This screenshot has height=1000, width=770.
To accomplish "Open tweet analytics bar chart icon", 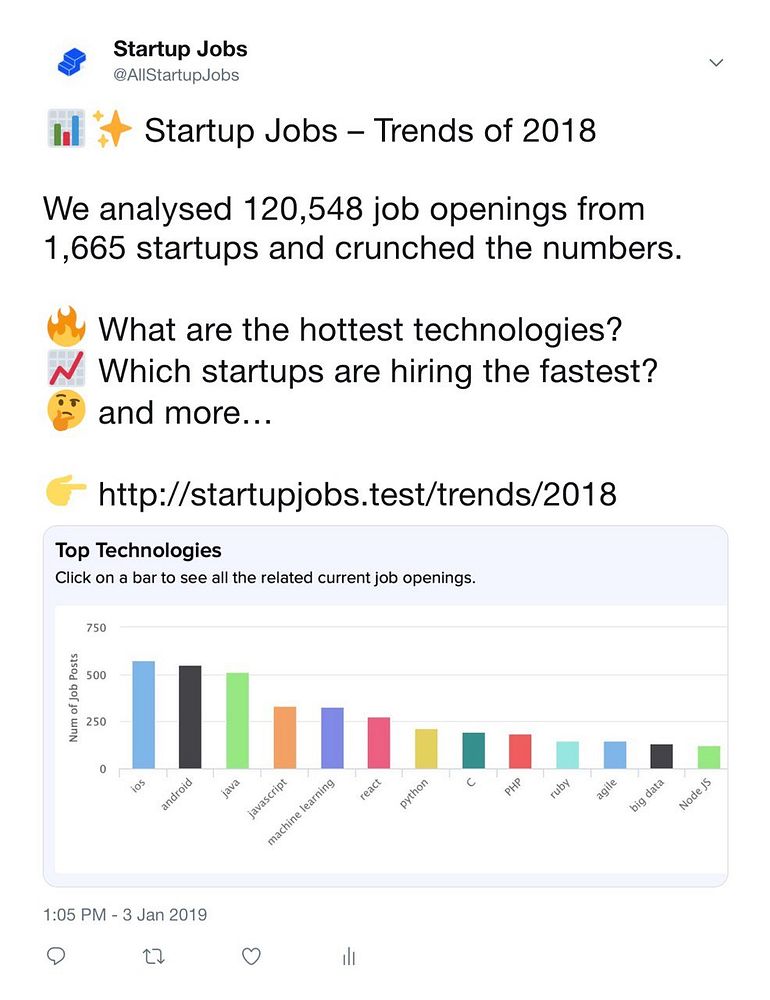I will click(x=349, y=956).
